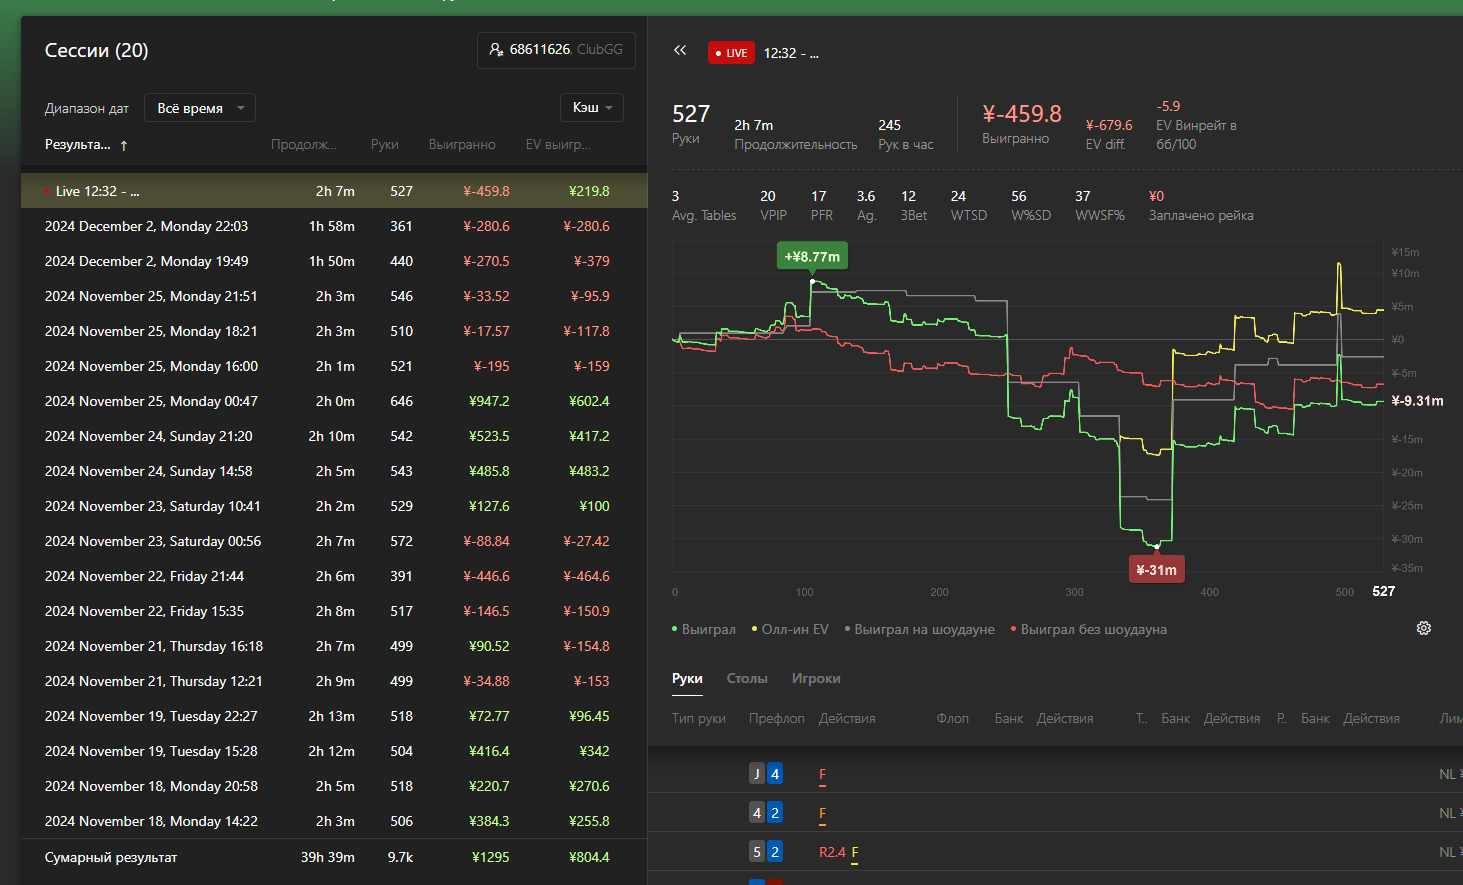
Task: Open the hand row with cards J 4
Action: click(x=1055, y=774)
